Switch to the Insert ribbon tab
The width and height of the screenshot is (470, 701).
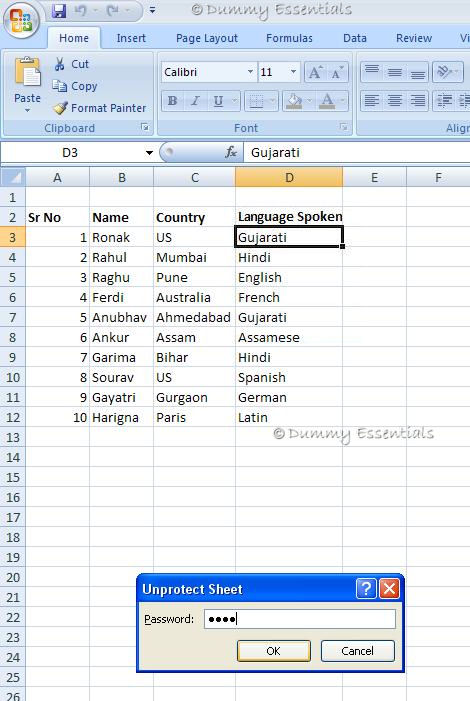(131, 38)
